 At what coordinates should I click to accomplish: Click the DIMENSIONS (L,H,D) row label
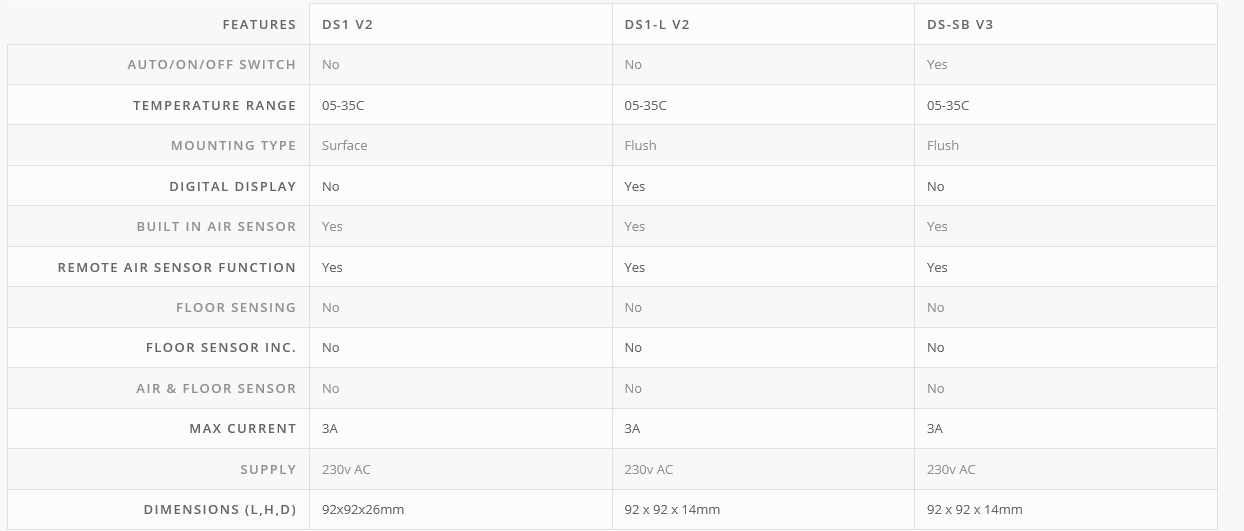tap(220, 510)
